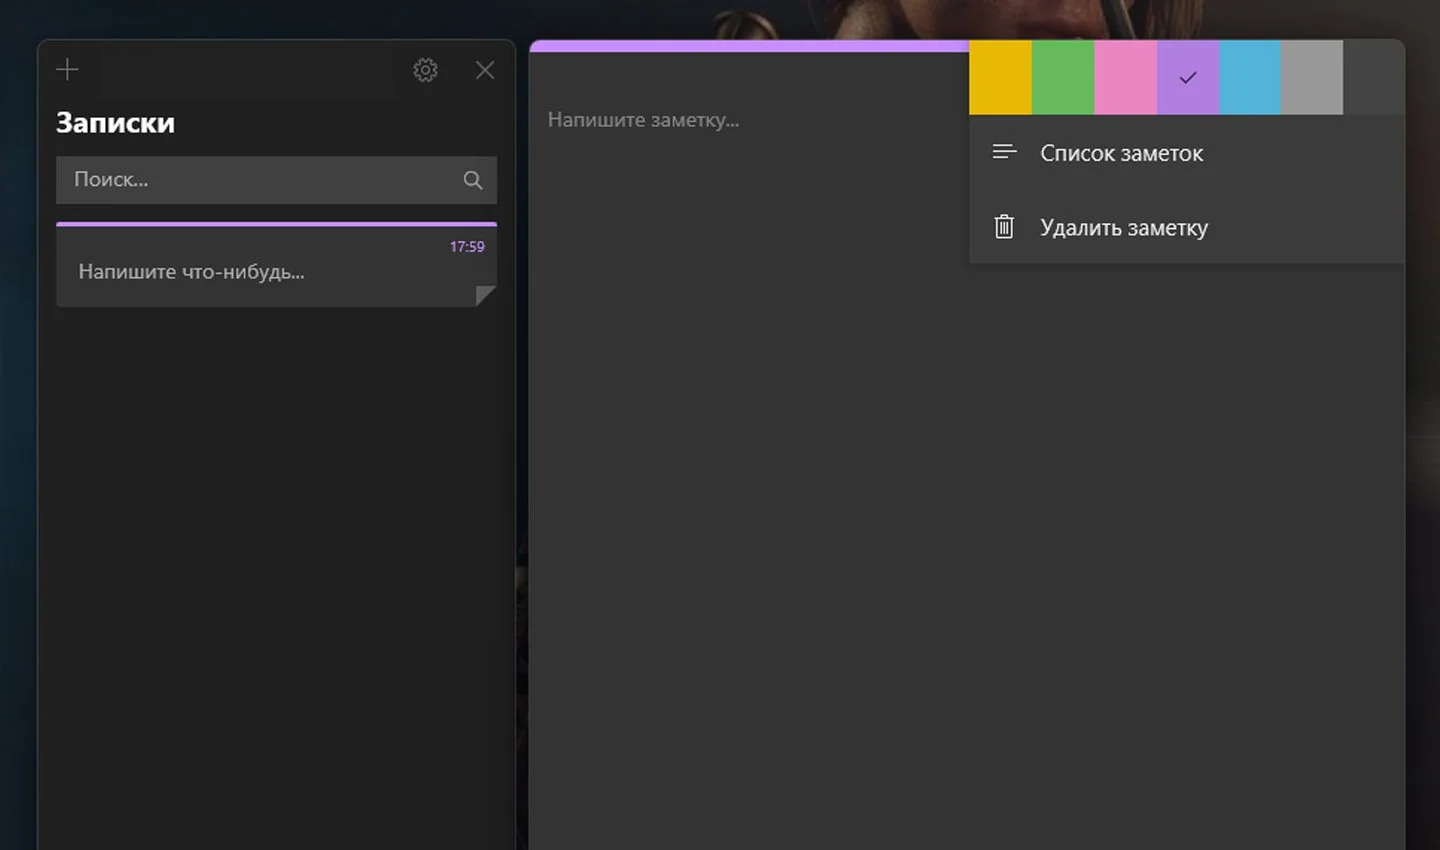Click the search magnifier icon
The image size is (1440, 850).
(x=473, y=180)
